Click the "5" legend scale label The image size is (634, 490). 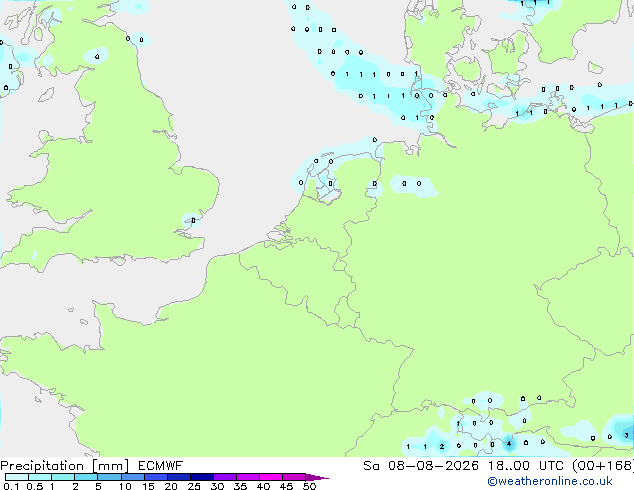pos(98,486)
